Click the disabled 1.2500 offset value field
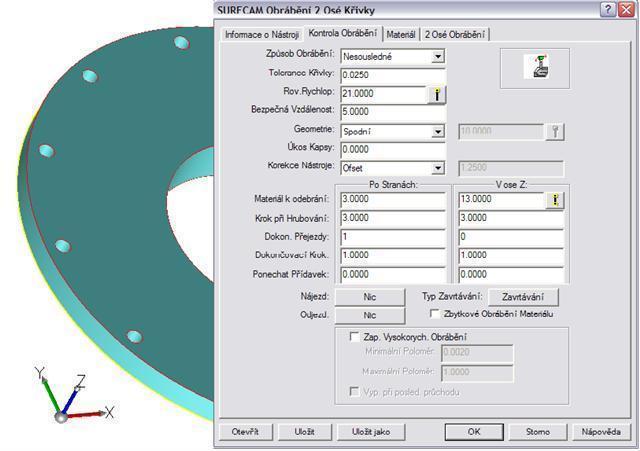Image resolution: width=640 pixels, height=451 pixels. 511,168
